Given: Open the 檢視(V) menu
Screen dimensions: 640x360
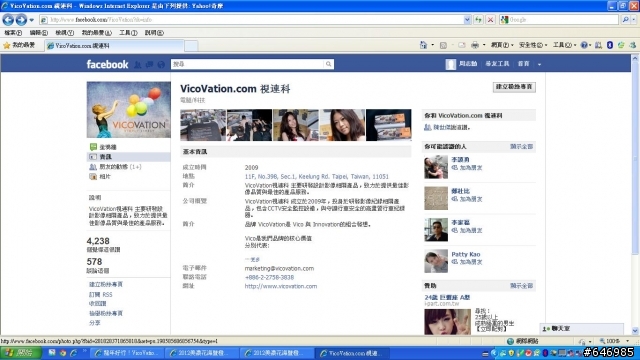Looking at the screenshot, I should click(64, 33).
